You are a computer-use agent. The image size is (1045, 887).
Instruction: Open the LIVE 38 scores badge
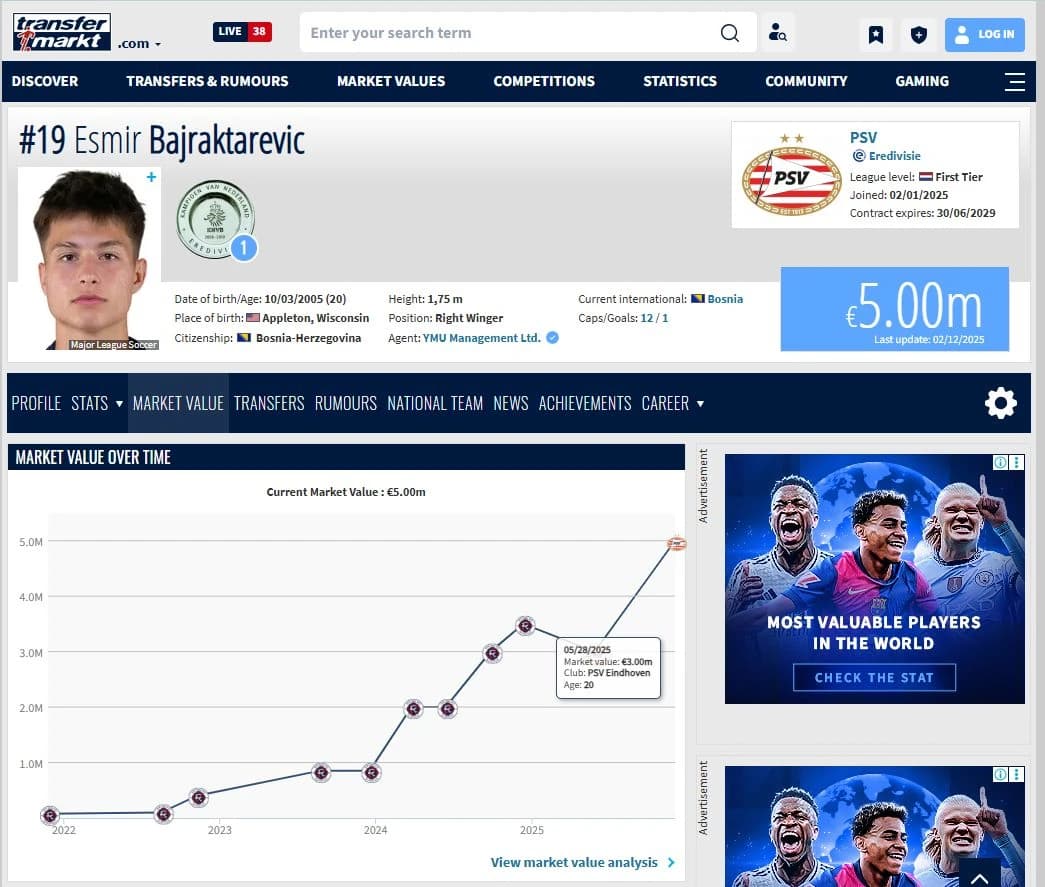[242, 31]
